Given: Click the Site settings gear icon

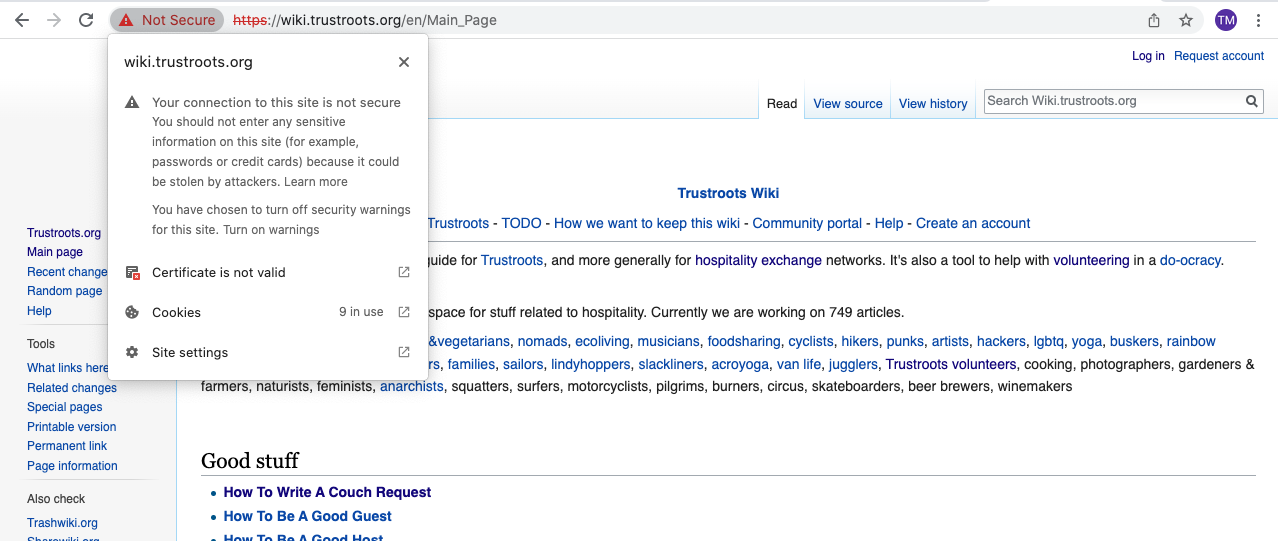Looking at the screenshot, I should coord(132,352).
